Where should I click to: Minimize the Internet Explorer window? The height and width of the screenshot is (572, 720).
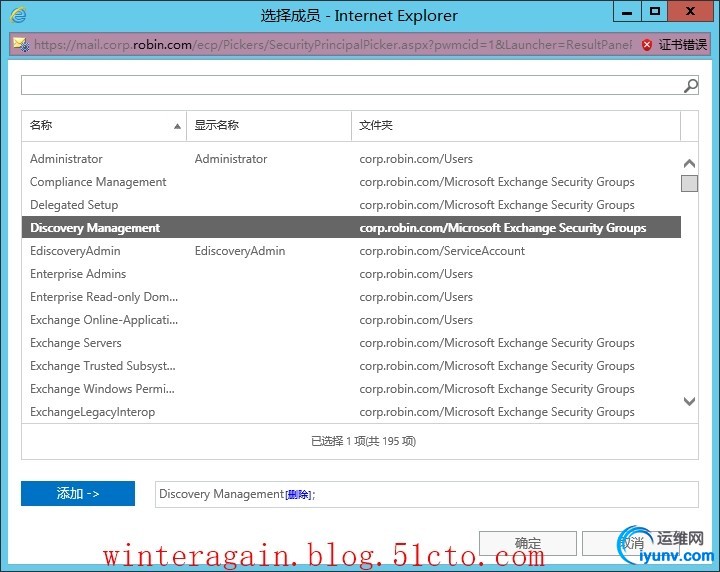pos(627,12)
